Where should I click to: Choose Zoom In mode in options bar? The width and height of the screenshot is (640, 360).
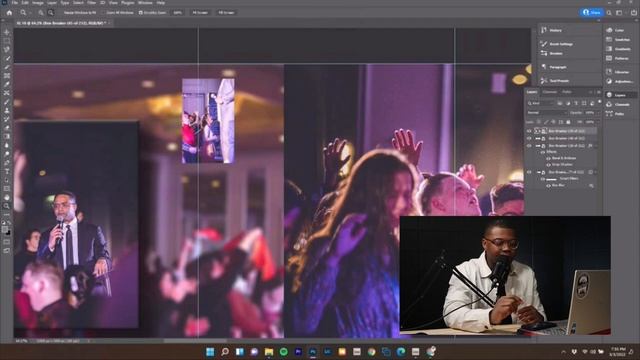click(x=41, y=13)
